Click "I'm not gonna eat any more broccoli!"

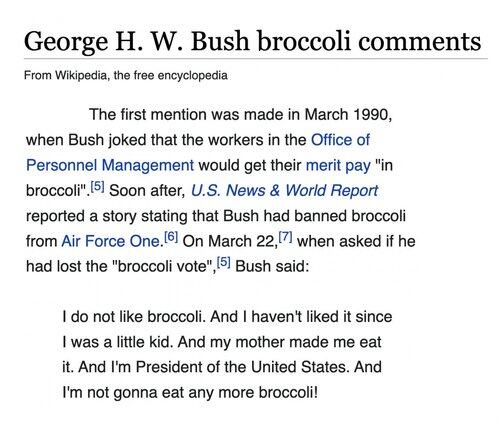[190, 392]
